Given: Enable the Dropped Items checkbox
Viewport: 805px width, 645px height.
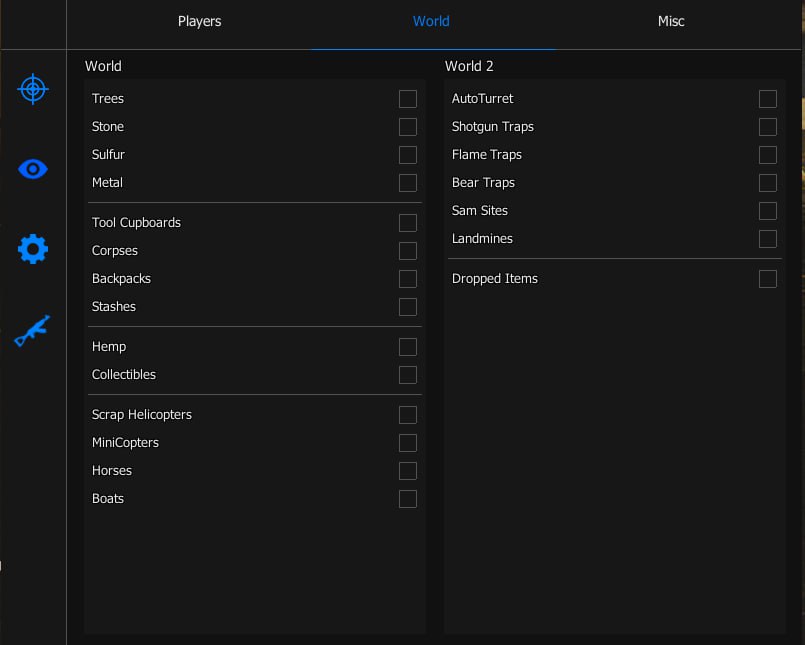Looking at the screenshot, I should (x=768, y=279).
